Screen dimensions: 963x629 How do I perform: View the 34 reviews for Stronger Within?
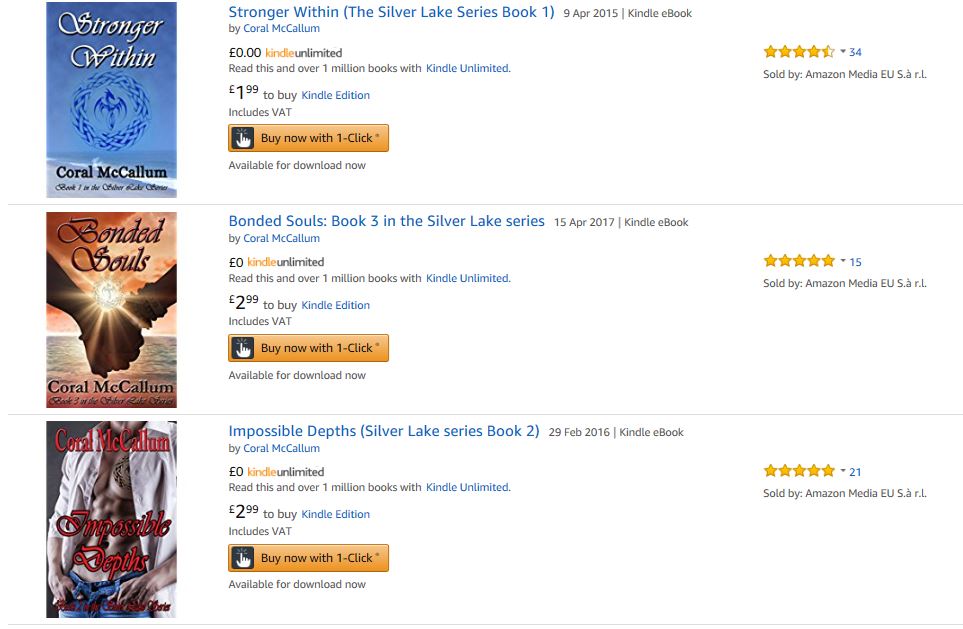pos(856,52)
